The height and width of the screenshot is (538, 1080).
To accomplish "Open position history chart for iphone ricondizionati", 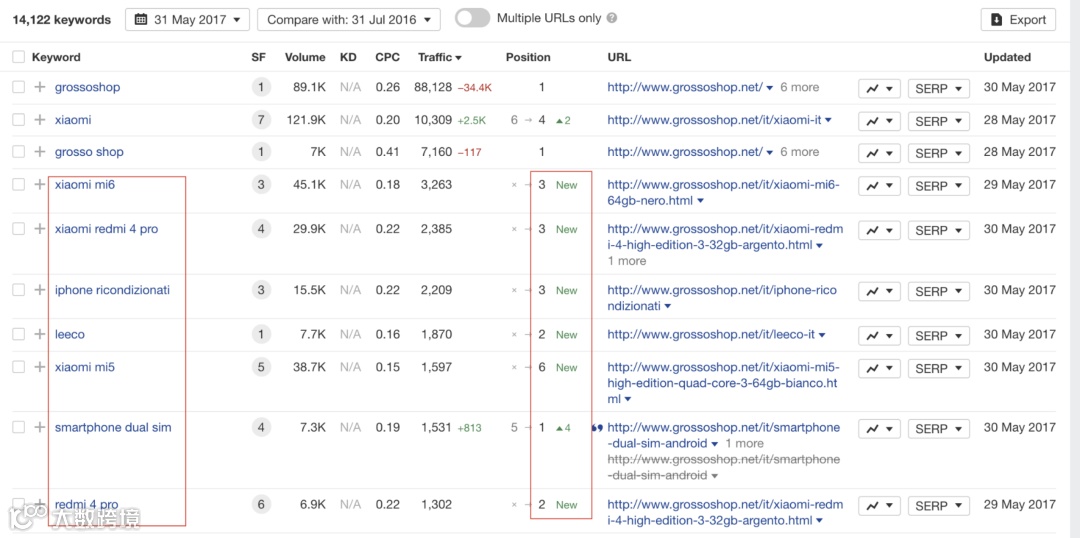I will tap(879, 291).
